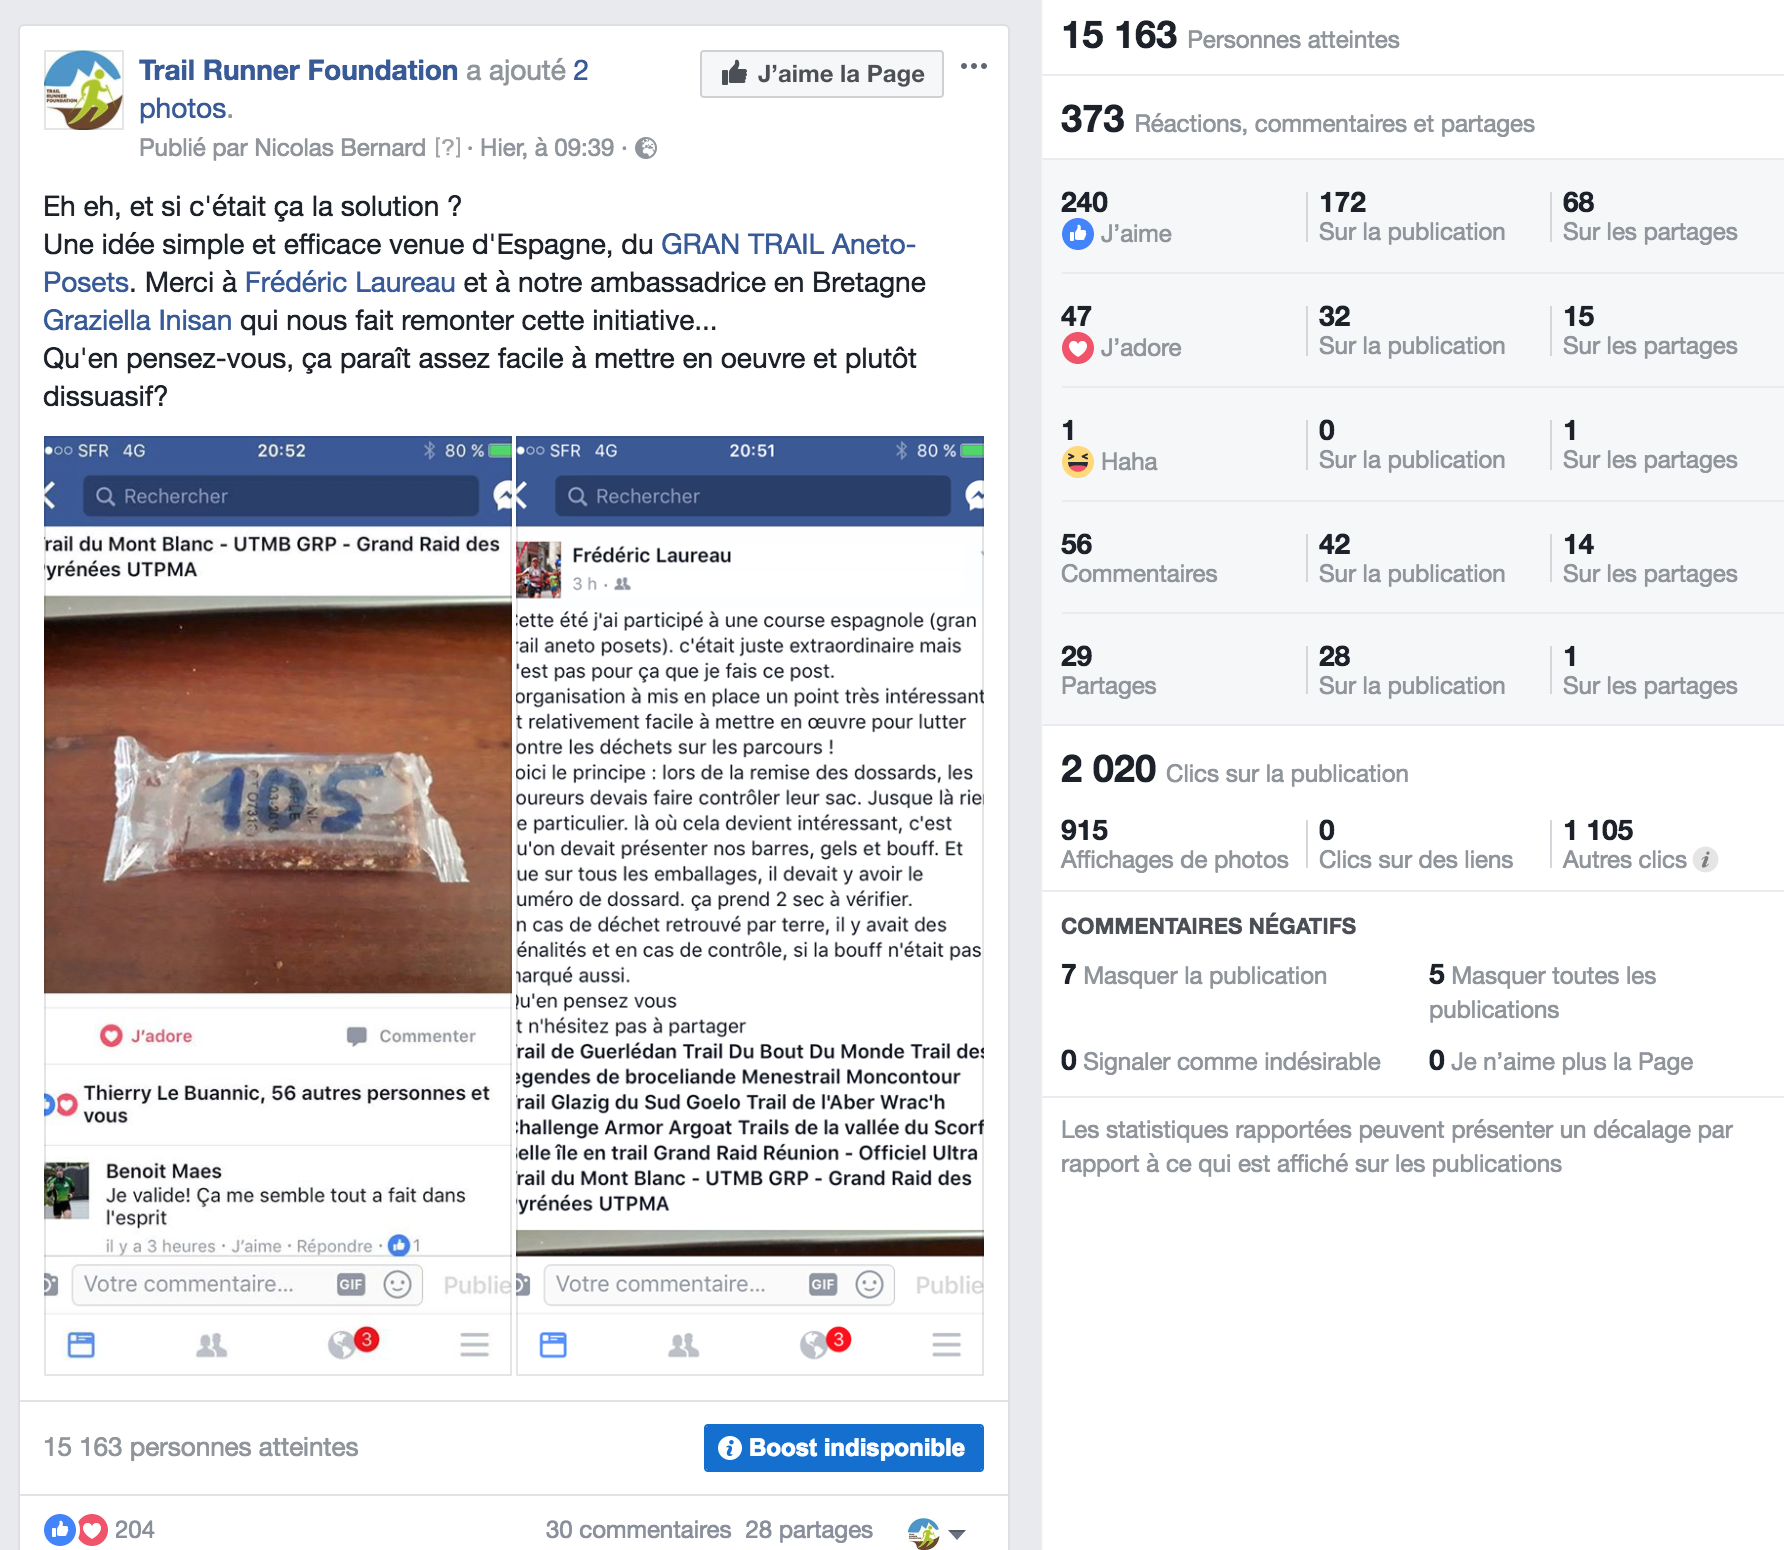This screenshot has height=1550, width=1784.
Task: Open the Trail Runner Foundation page link
Action: [298, 70]
